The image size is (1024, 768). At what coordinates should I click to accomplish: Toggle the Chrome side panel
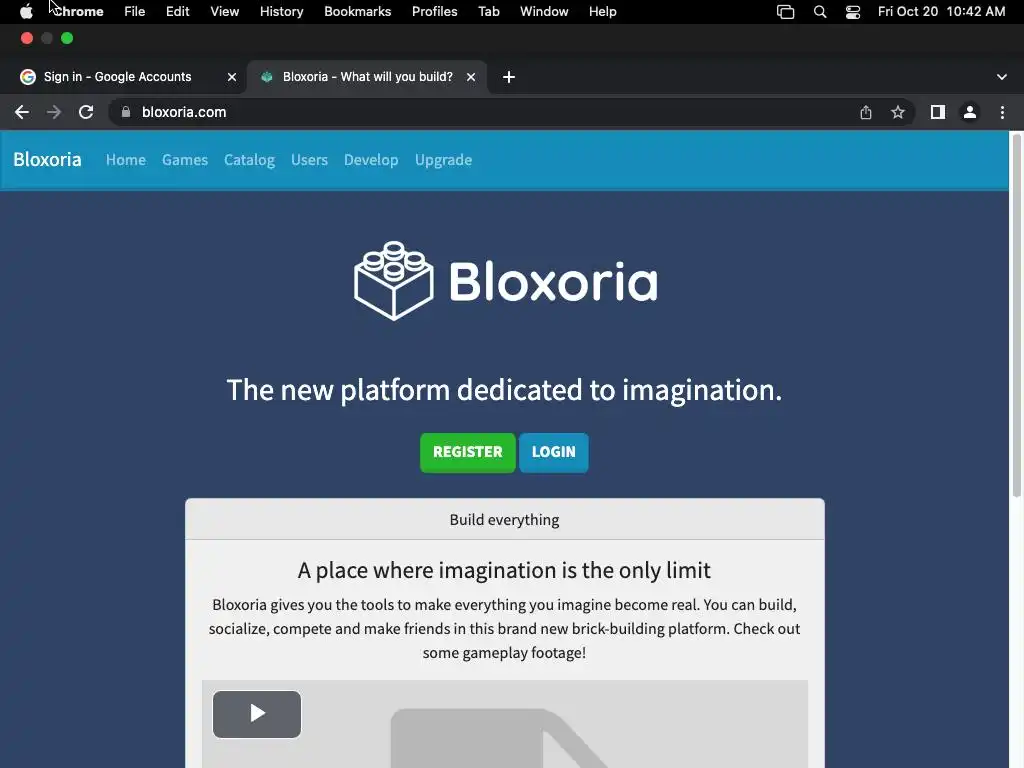(x=938, y=112)
